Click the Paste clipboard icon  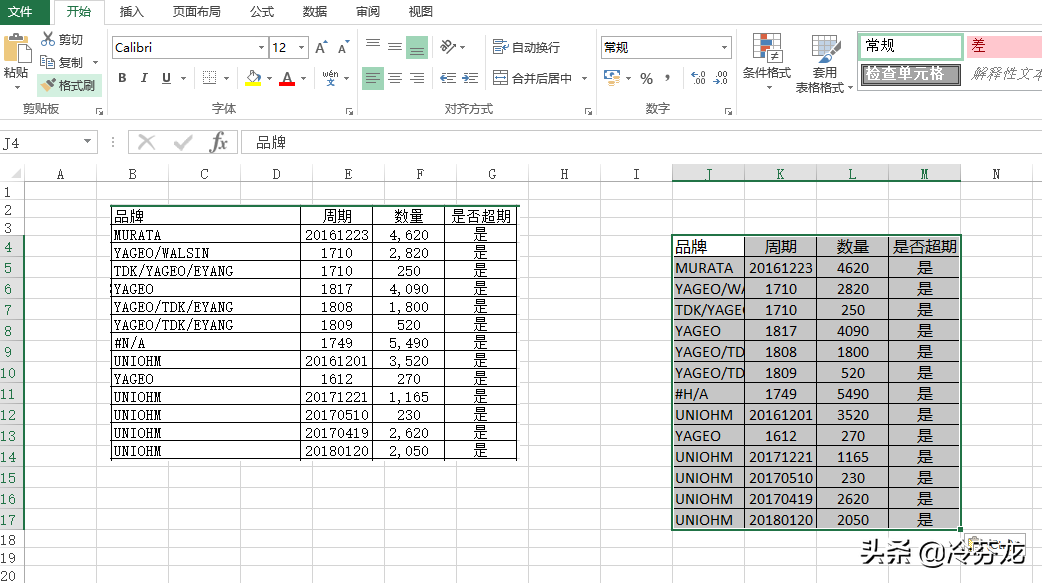pos(17,49)
